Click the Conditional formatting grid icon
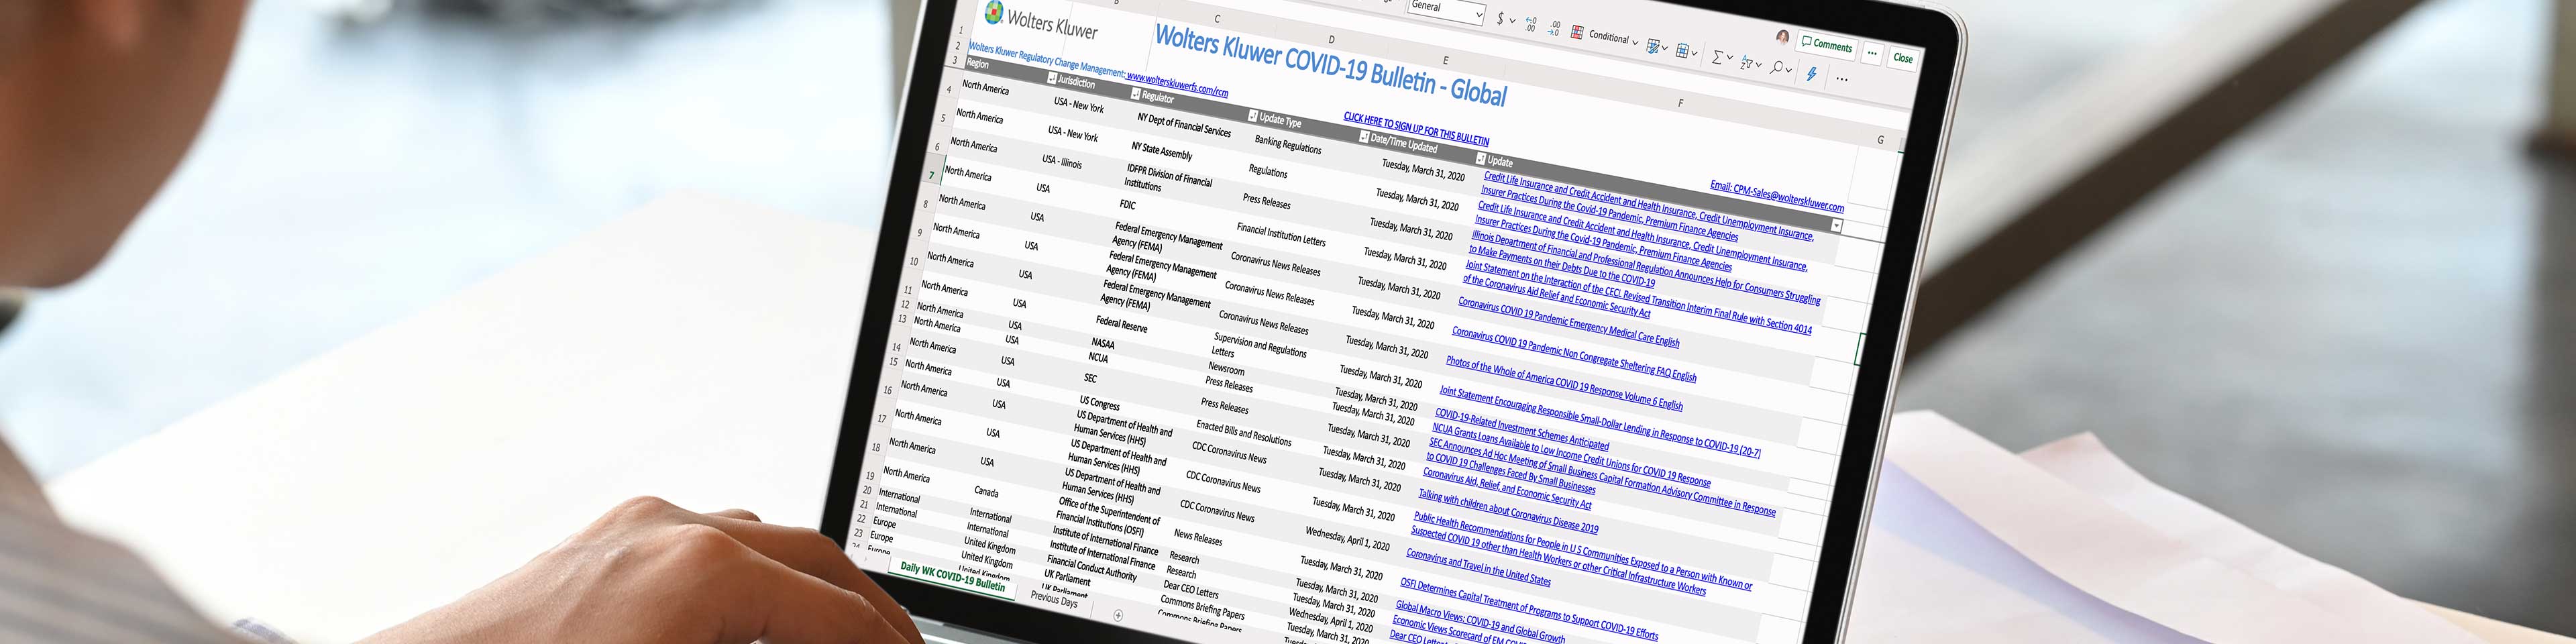This screenshot has width=2576, height=644. 1577,32
